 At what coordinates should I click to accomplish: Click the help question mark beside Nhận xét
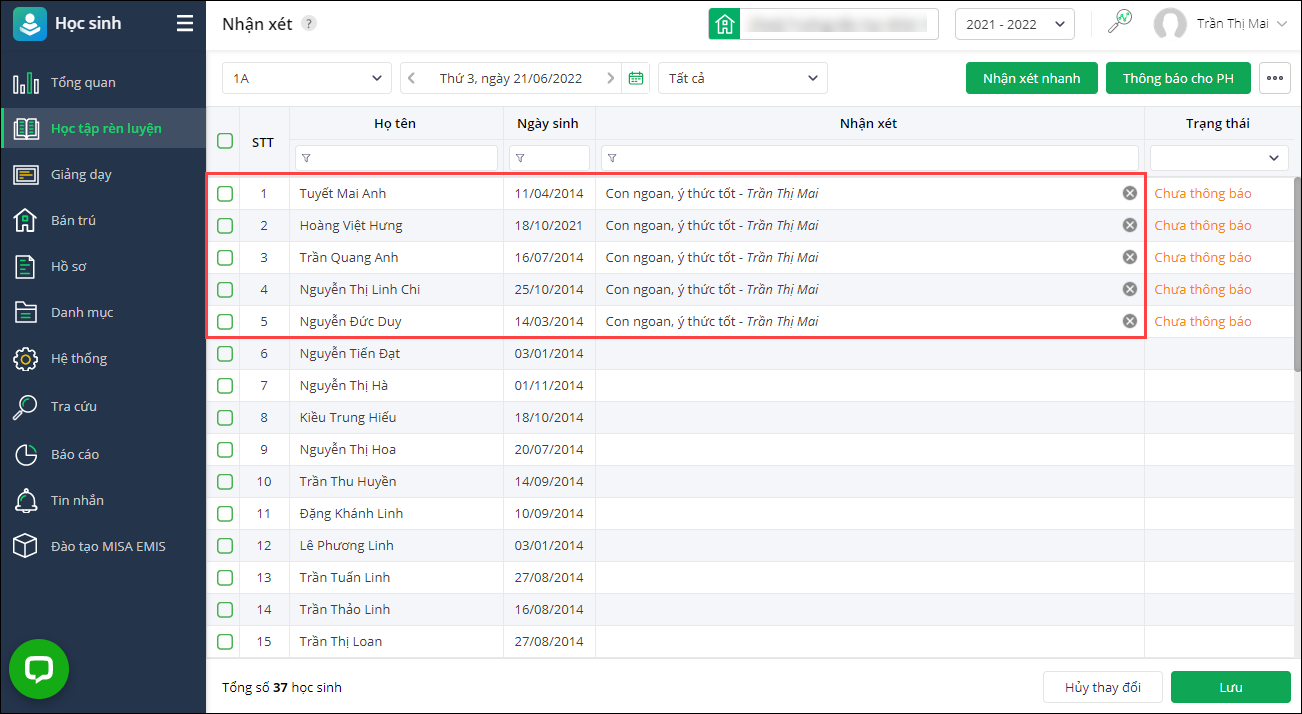pos(309,23)
